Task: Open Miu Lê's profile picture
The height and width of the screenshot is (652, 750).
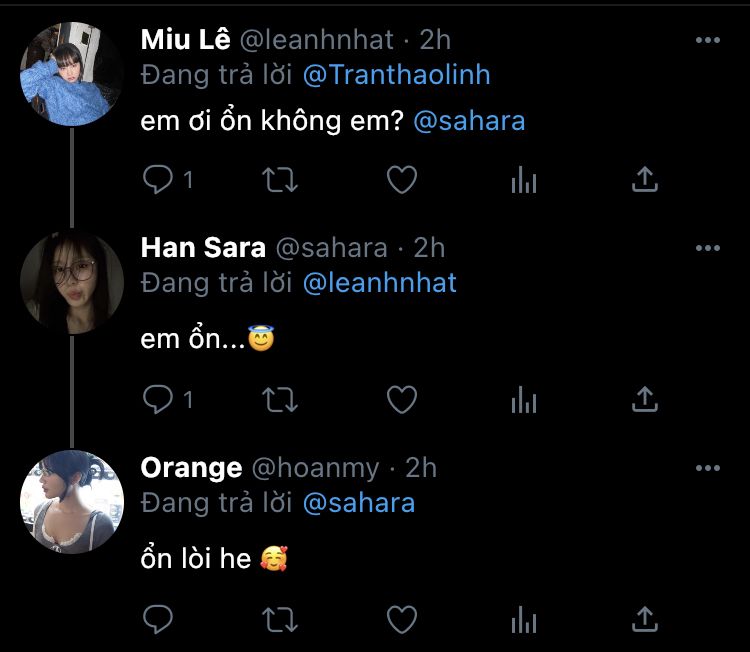Action: point(72,73)
